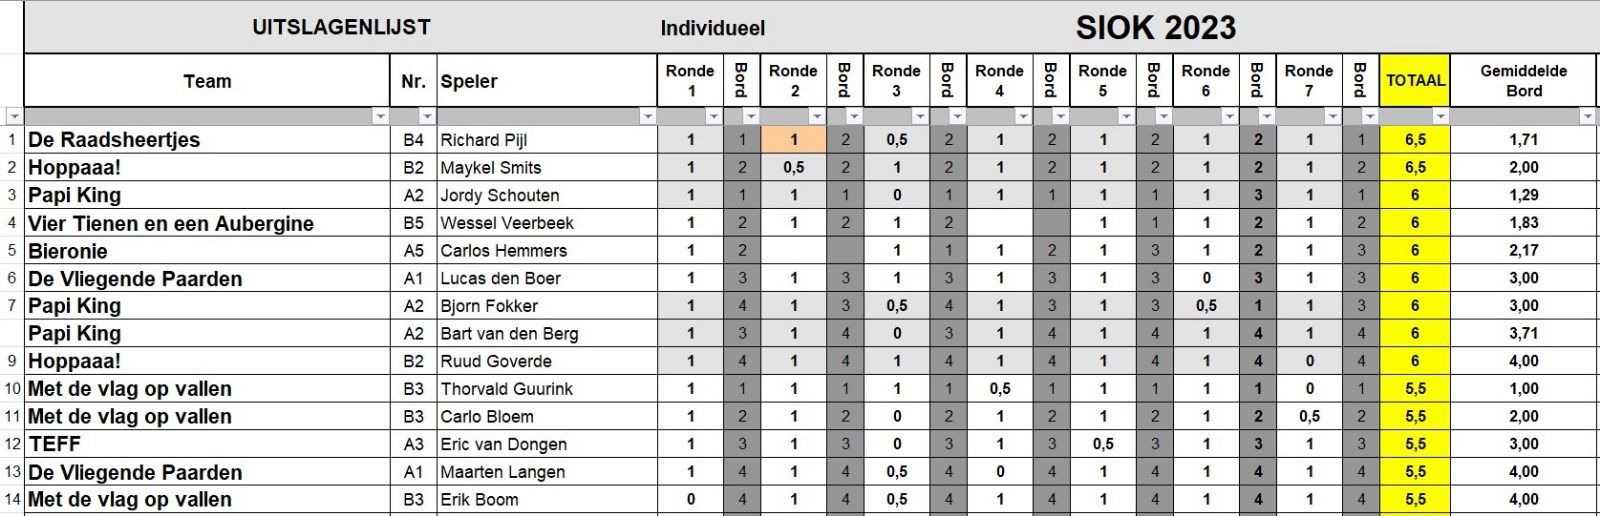Open the TOTAAL column filter dropdown
This screenshot has height=516, width=1600.
(1439, 117)
